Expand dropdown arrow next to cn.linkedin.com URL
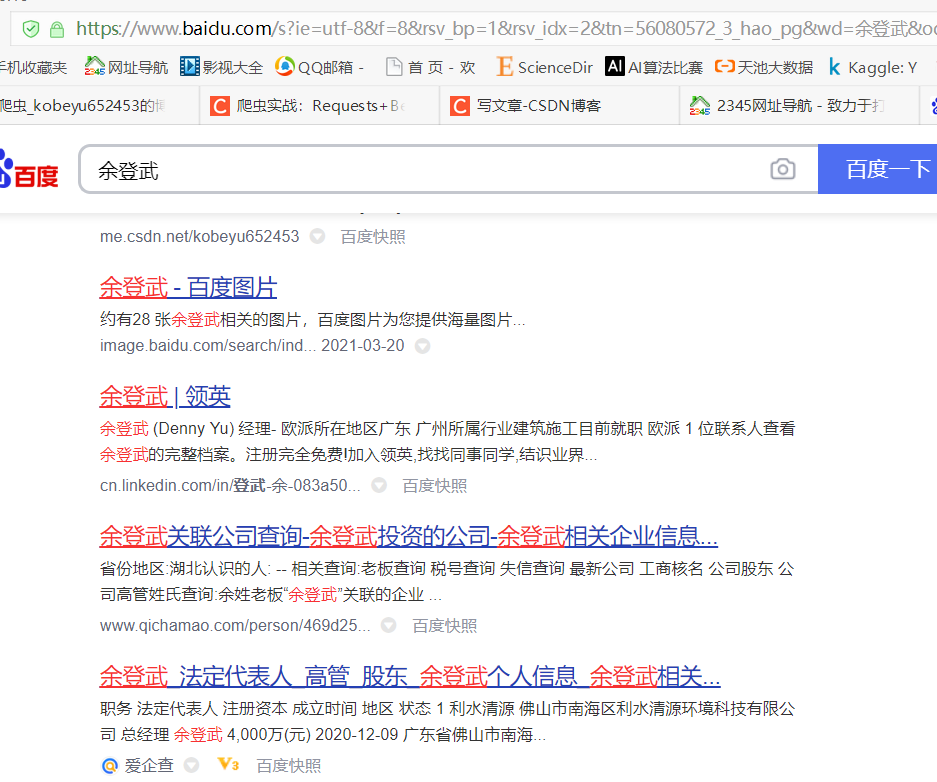Screen dimensions: 937x782 coord(379,485)
